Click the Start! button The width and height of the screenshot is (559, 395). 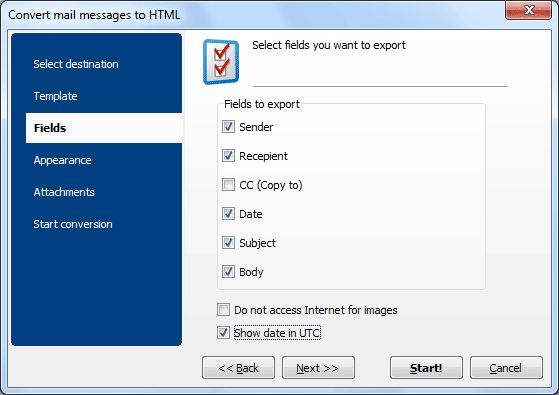pos(426,368)
